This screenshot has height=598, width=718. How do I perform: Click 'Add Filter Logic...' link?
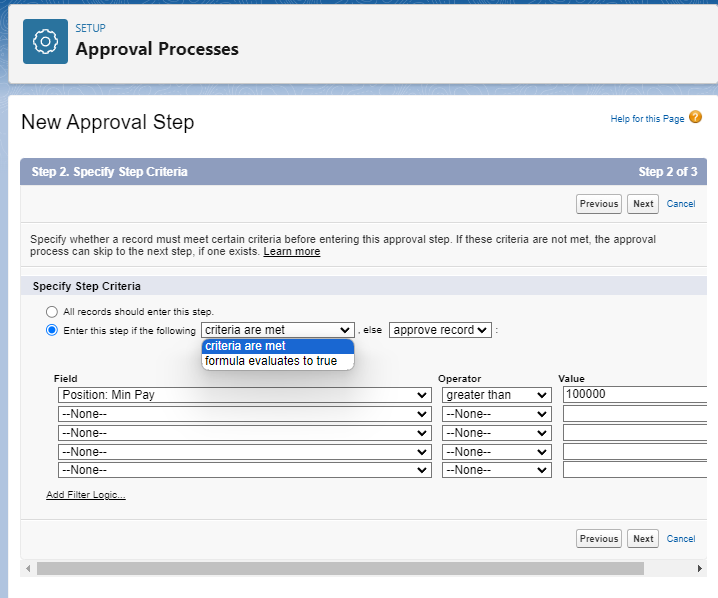tap(86, 495)
